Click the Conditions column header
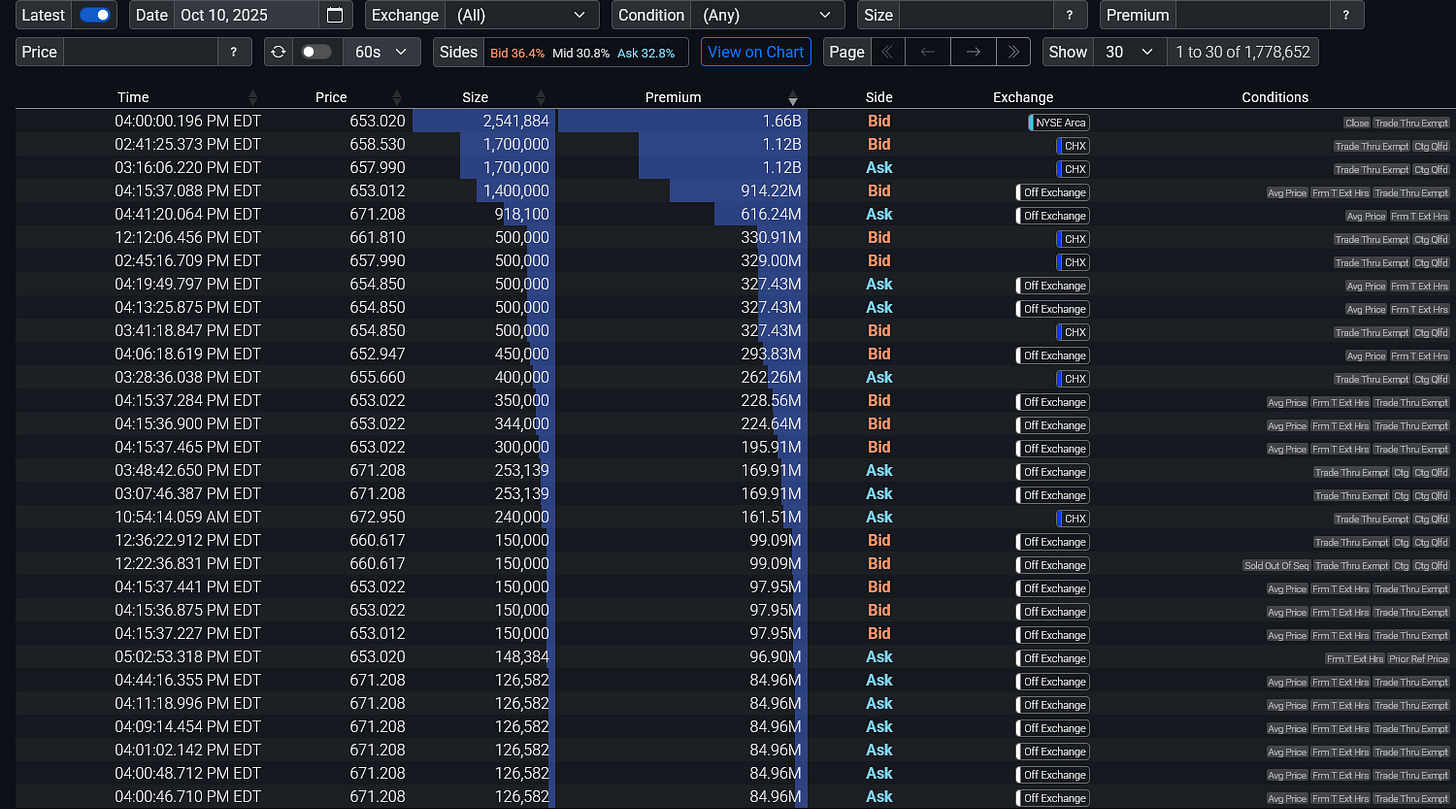 (1275, 97)
